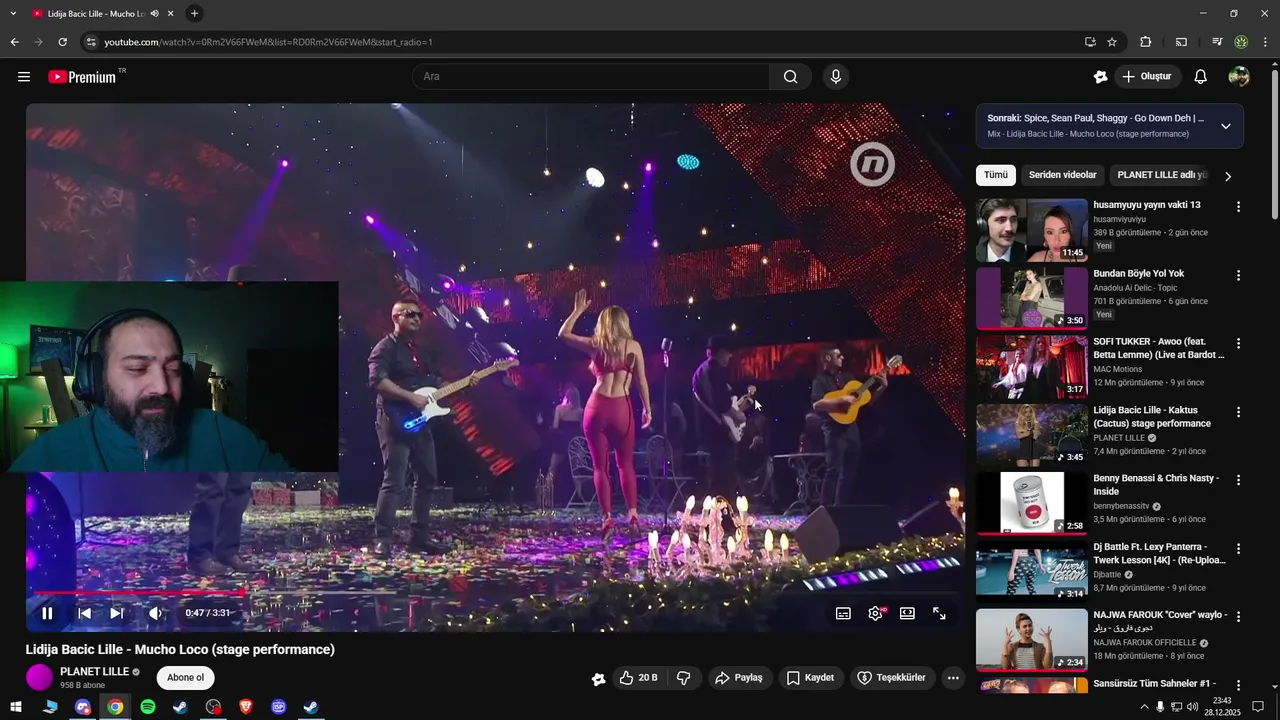Open options for Dj Battle Twerk Lesson

[1238, 549]
